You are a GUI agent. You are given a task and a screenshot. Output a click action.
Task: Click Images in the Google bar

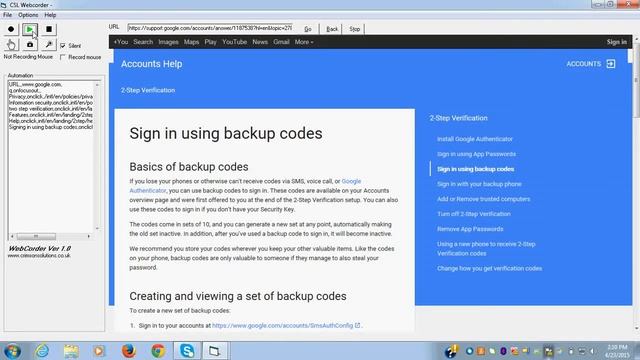click(x=168, y=42)
